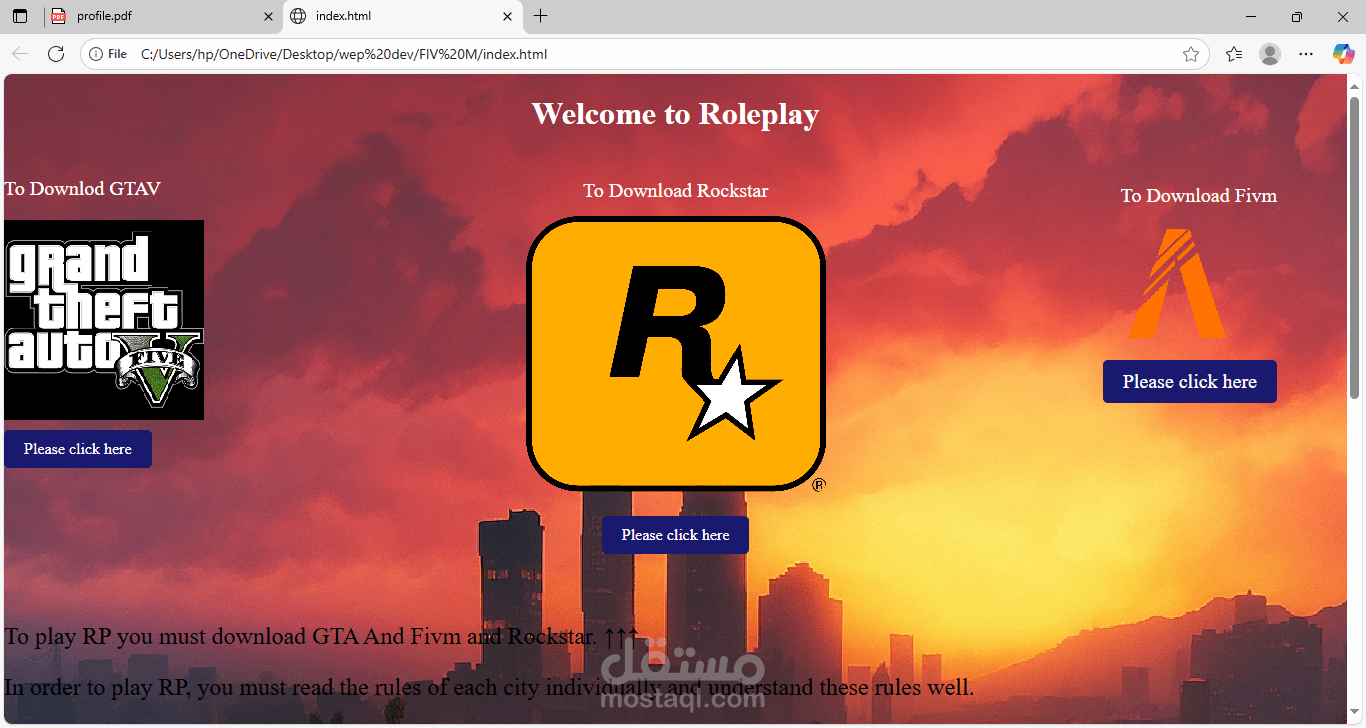Close the browser window
Screen dimensions: 1366x728
coord(1343,16)
